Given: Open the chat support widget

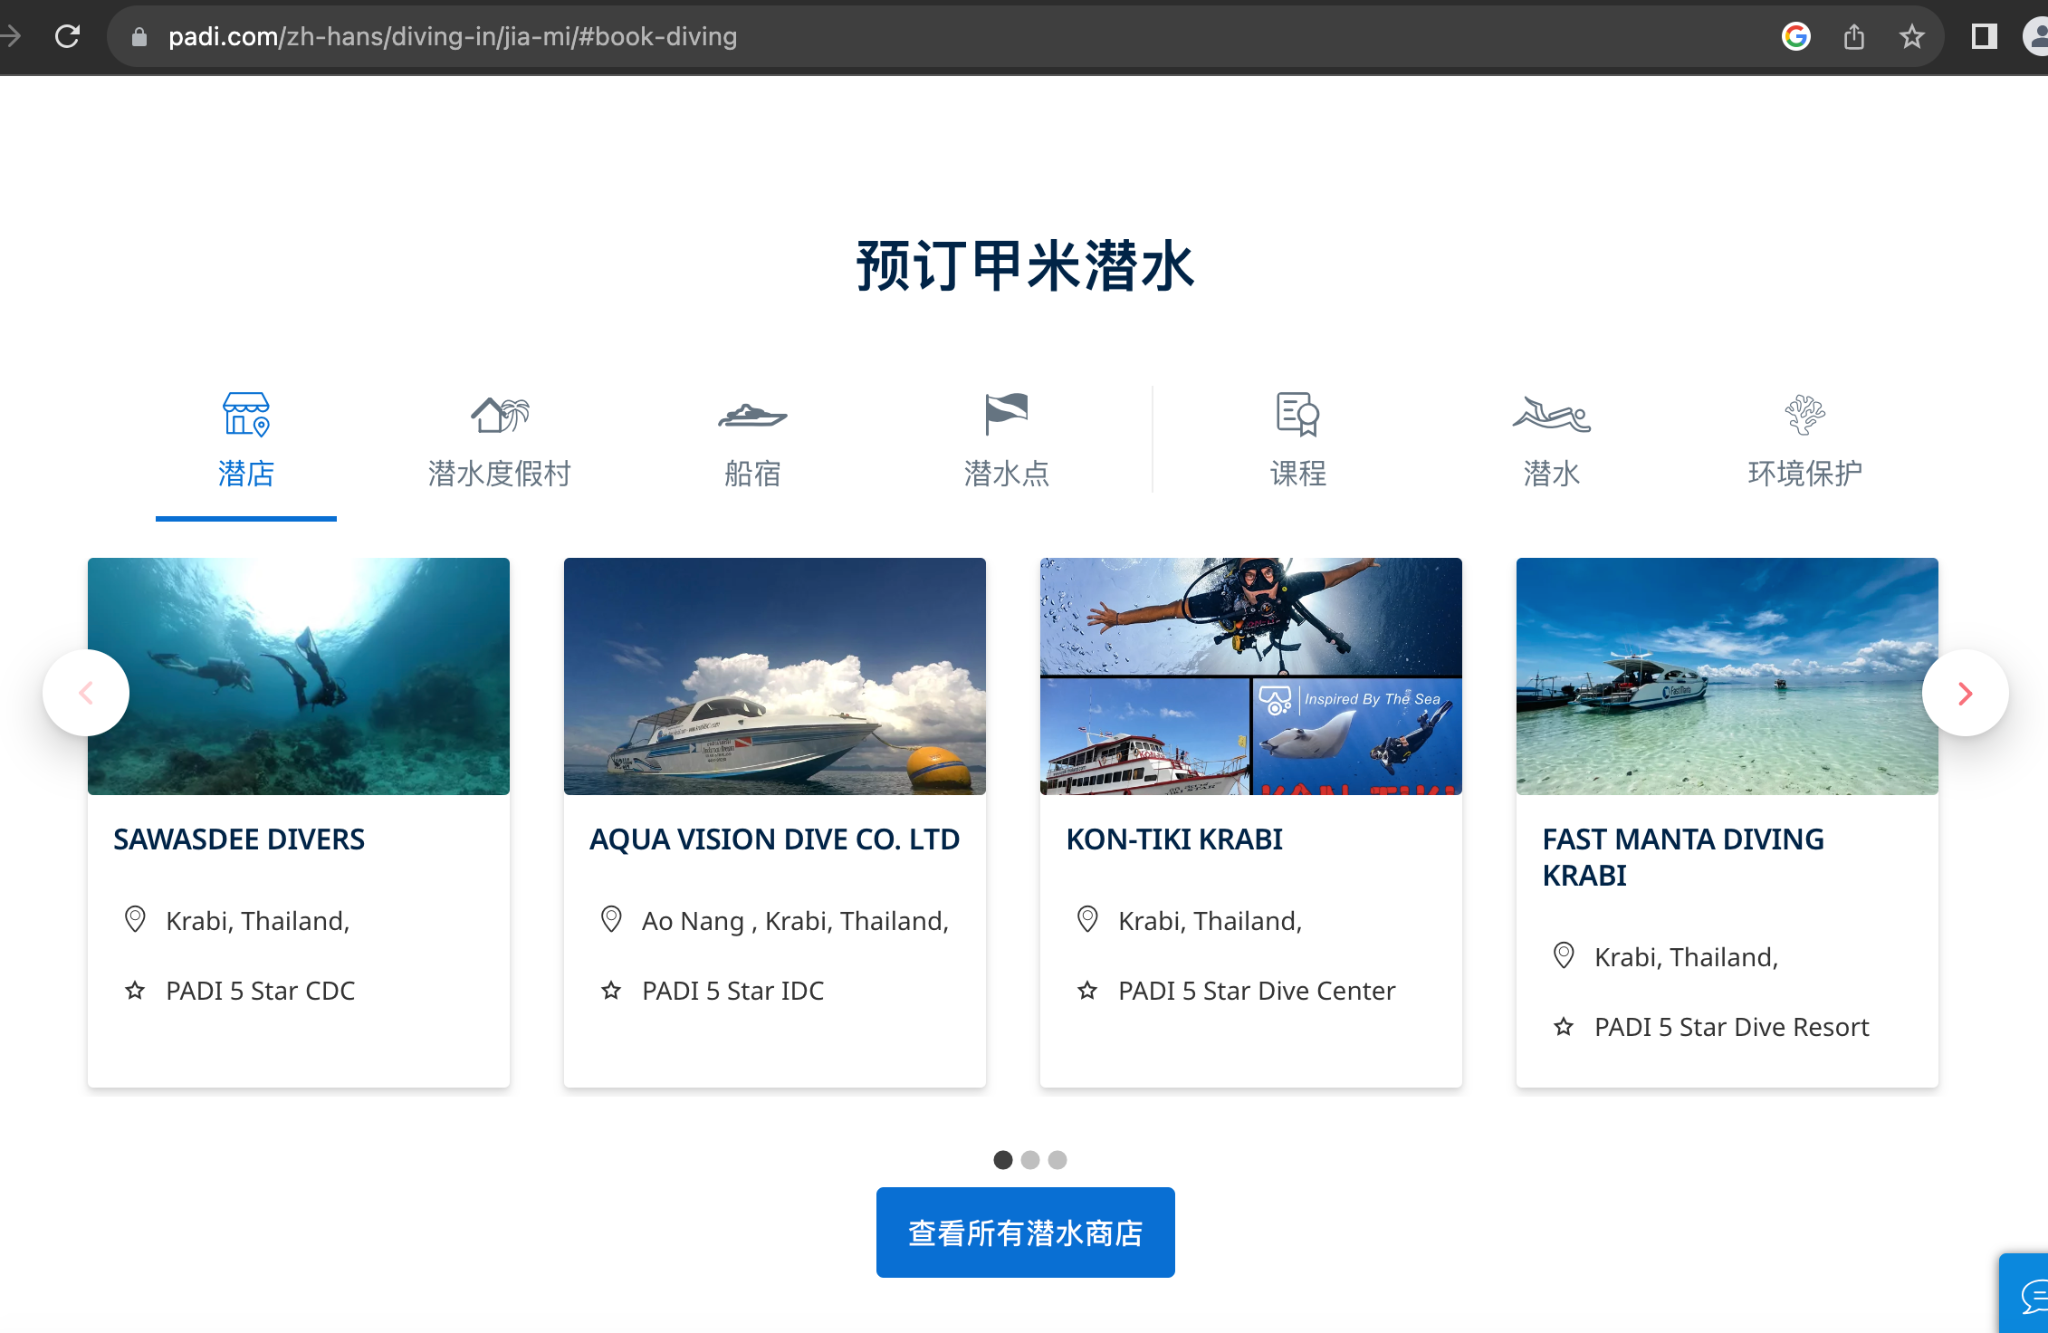Looking at the screenshot, I should click(x=2025, y=1294).
